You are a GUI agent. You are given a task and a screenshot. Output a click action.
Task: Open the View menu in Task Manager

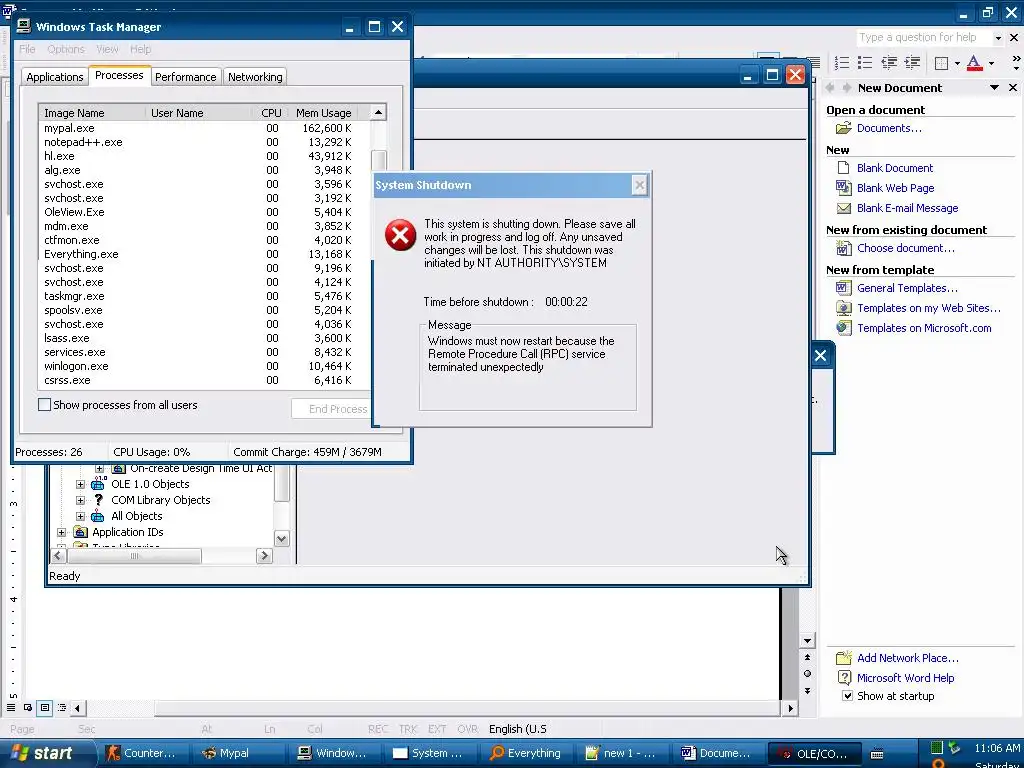[107, 49]
